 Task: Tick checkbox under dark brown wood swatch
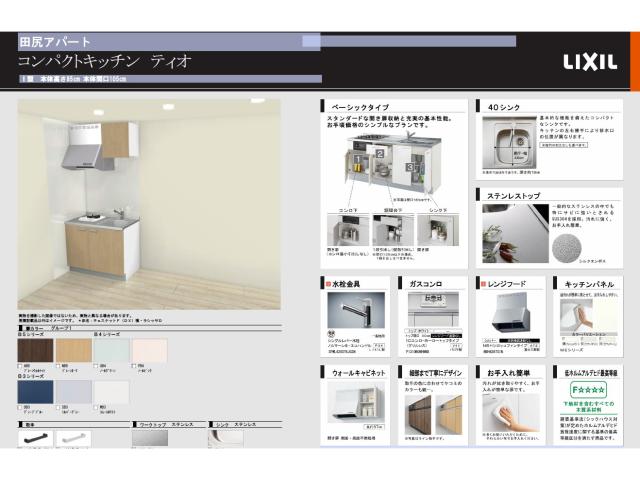(x=20, y=366)
